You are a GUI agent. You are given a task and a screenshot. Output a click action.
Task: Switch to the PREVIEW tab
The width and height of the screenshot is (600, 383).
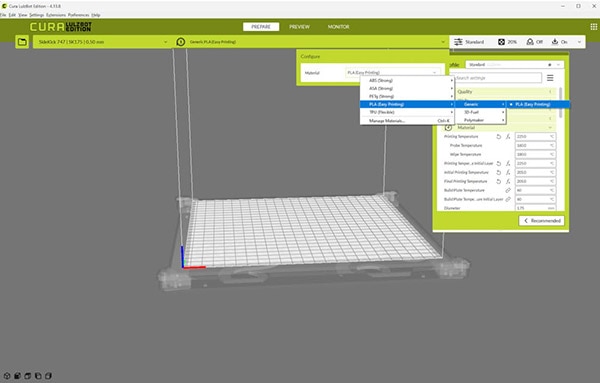(x=299, y=27)
